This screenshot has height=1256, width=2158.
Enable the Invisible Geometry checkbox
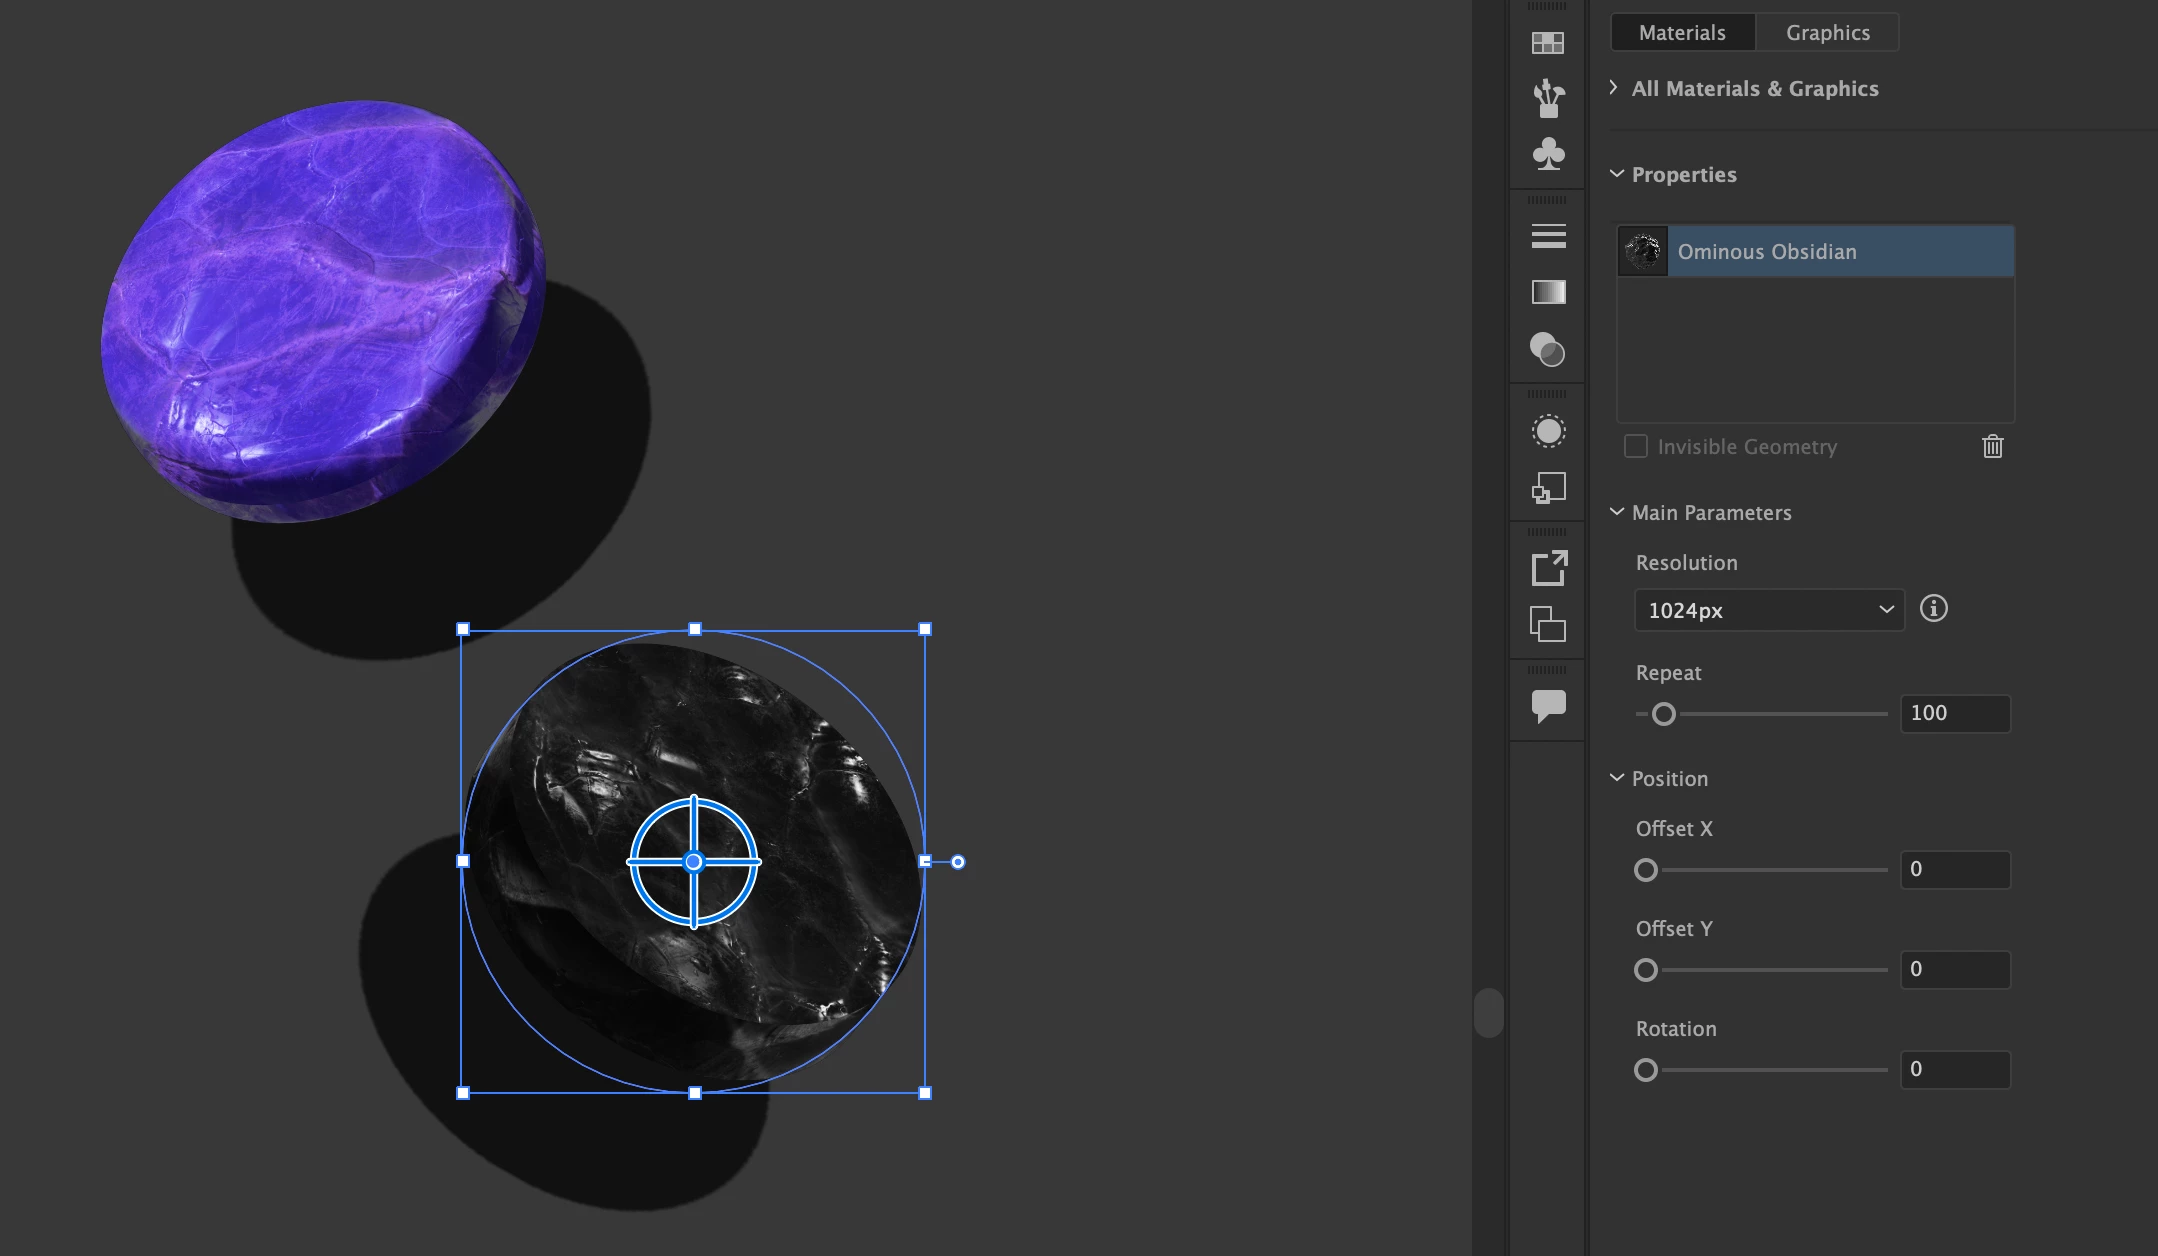pos(1636,447)
